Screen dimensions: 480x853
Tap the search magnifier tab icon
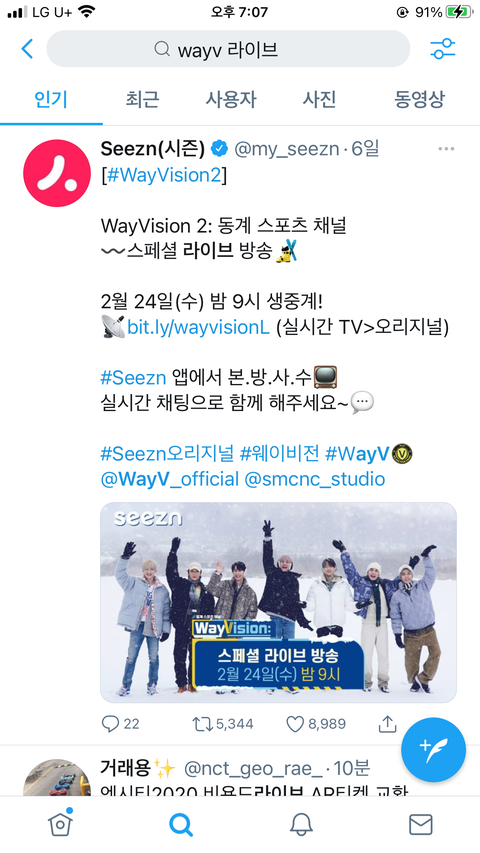[181, 825]
